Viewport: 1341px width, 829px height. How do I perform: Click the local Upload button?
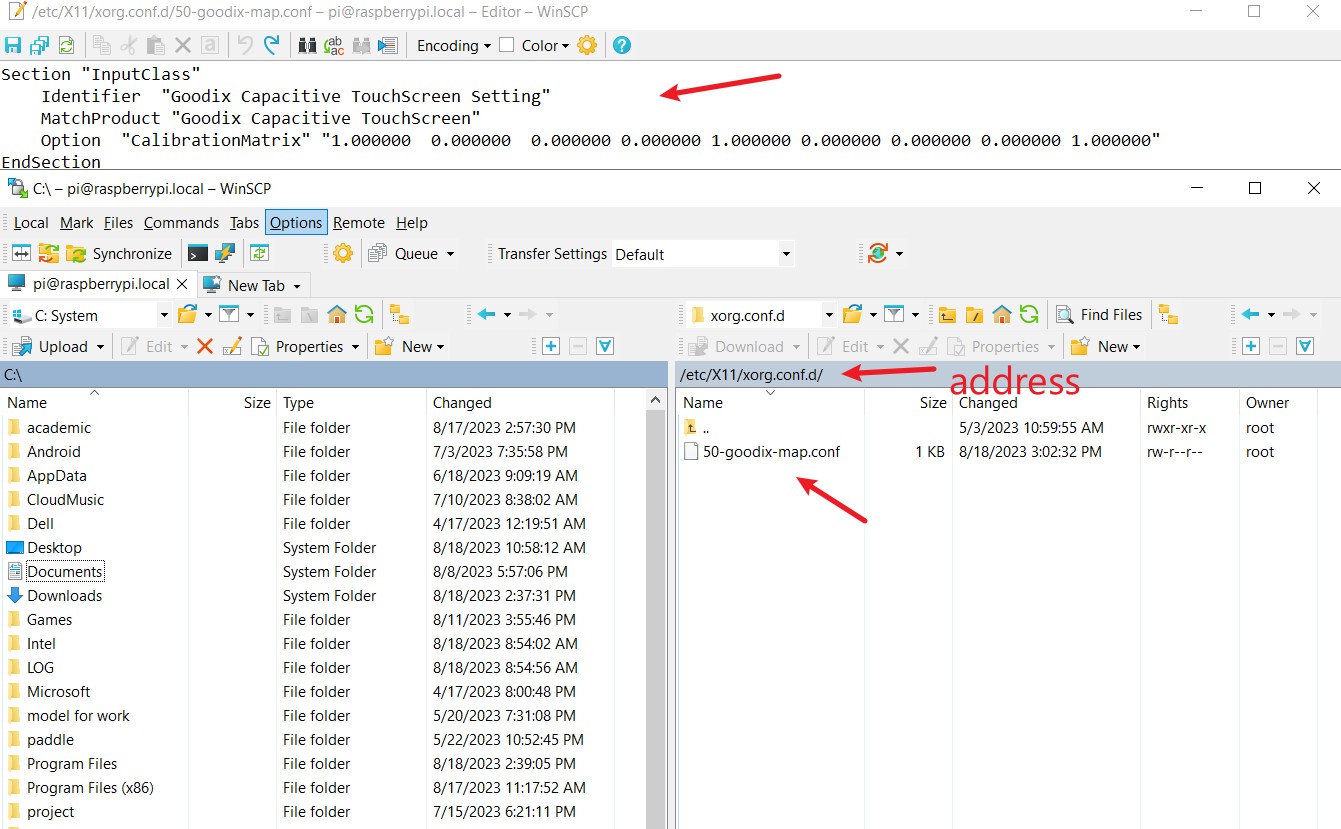(58, 346)
